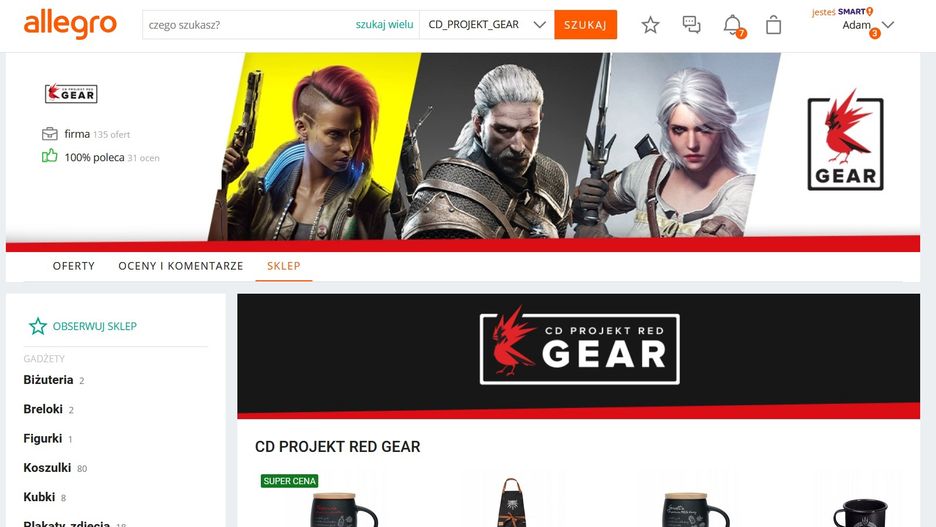The width and height of the screenshot is (936, 527).
Task: Open the favorites star icon in header
Action: pos(650,25)
